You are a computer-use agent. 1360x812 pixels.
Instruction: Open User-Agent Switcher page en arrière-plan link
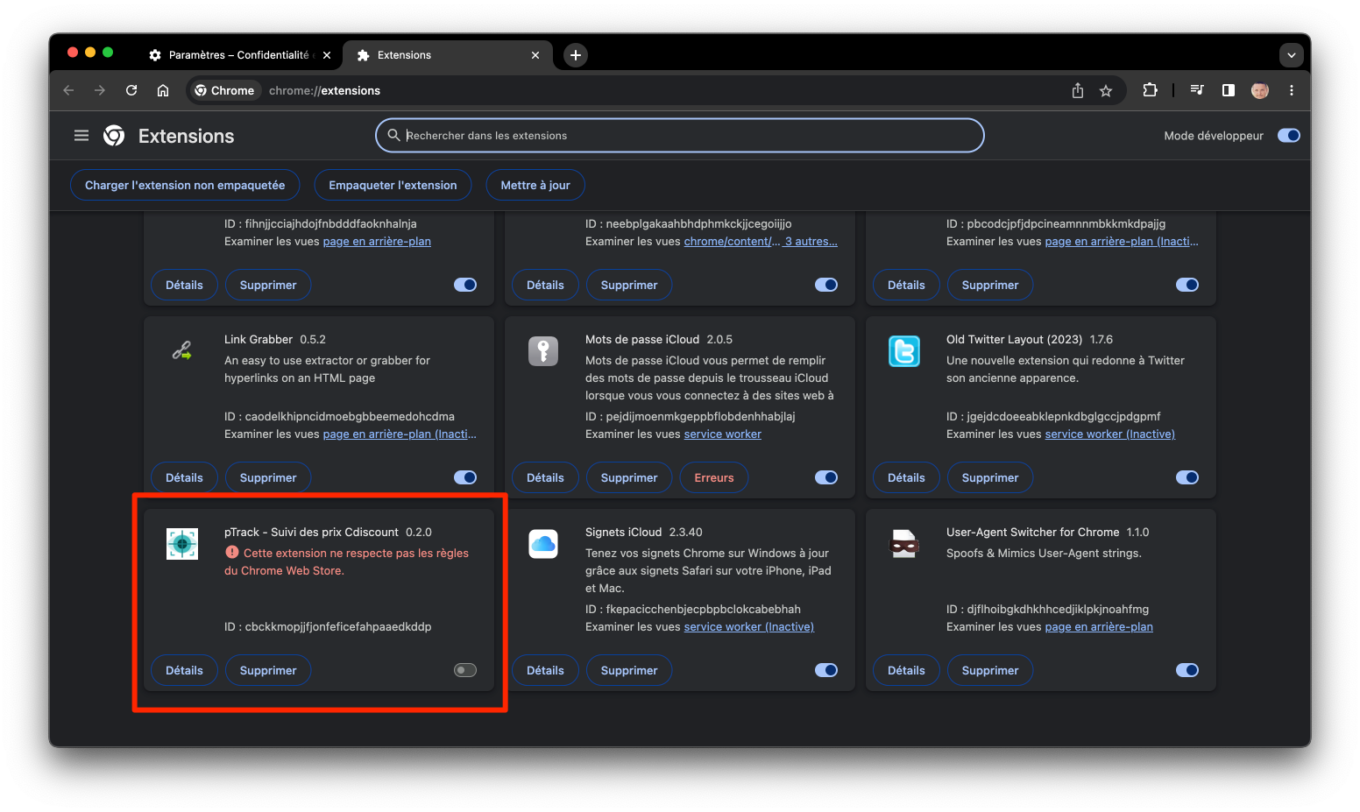(x=1099, y=627)
